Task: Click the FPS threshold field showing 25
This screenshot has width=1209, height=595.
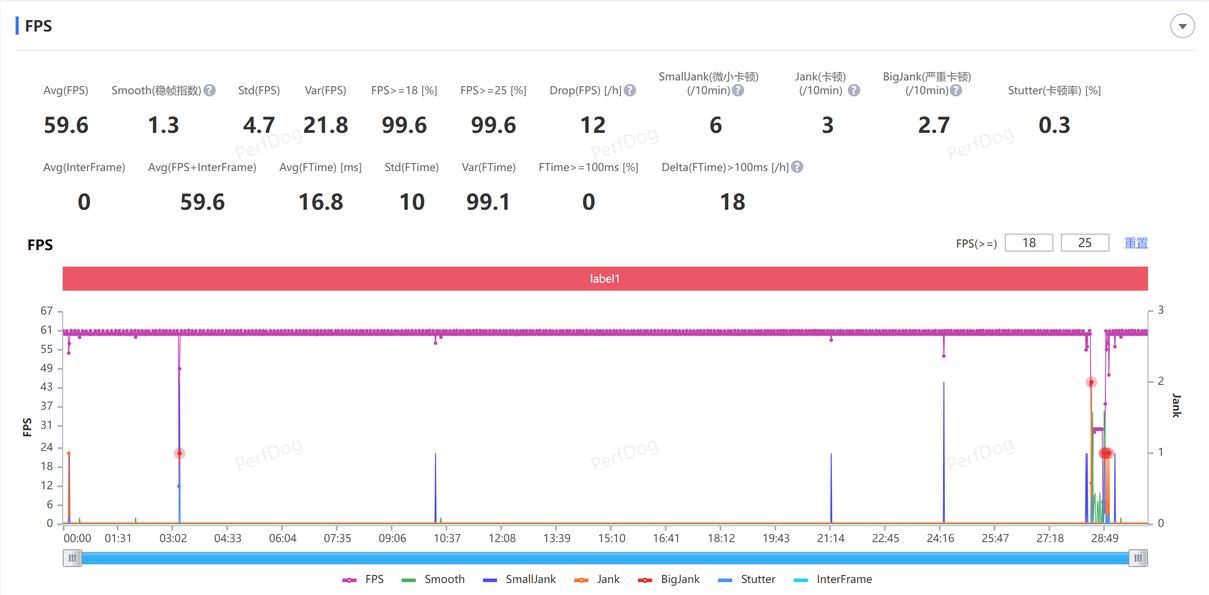Action: [1084, 243]
